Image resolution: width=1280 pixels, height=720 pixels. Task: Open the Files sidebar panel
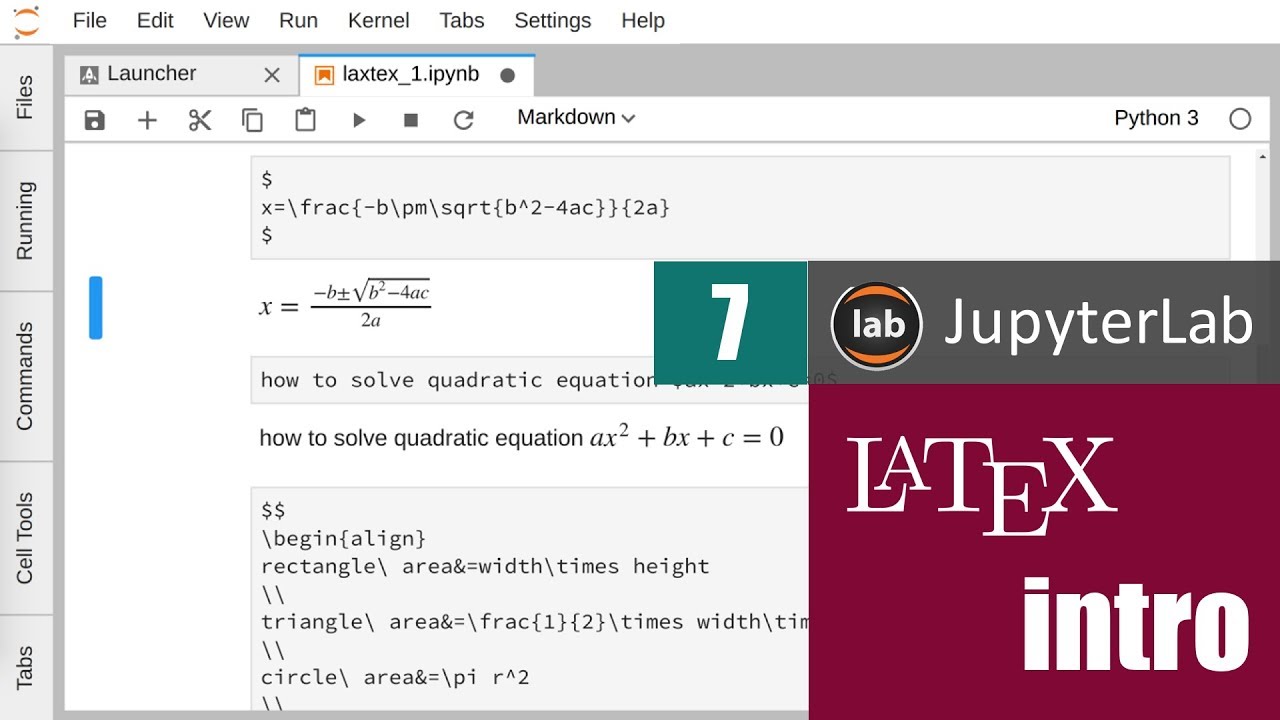26,97
